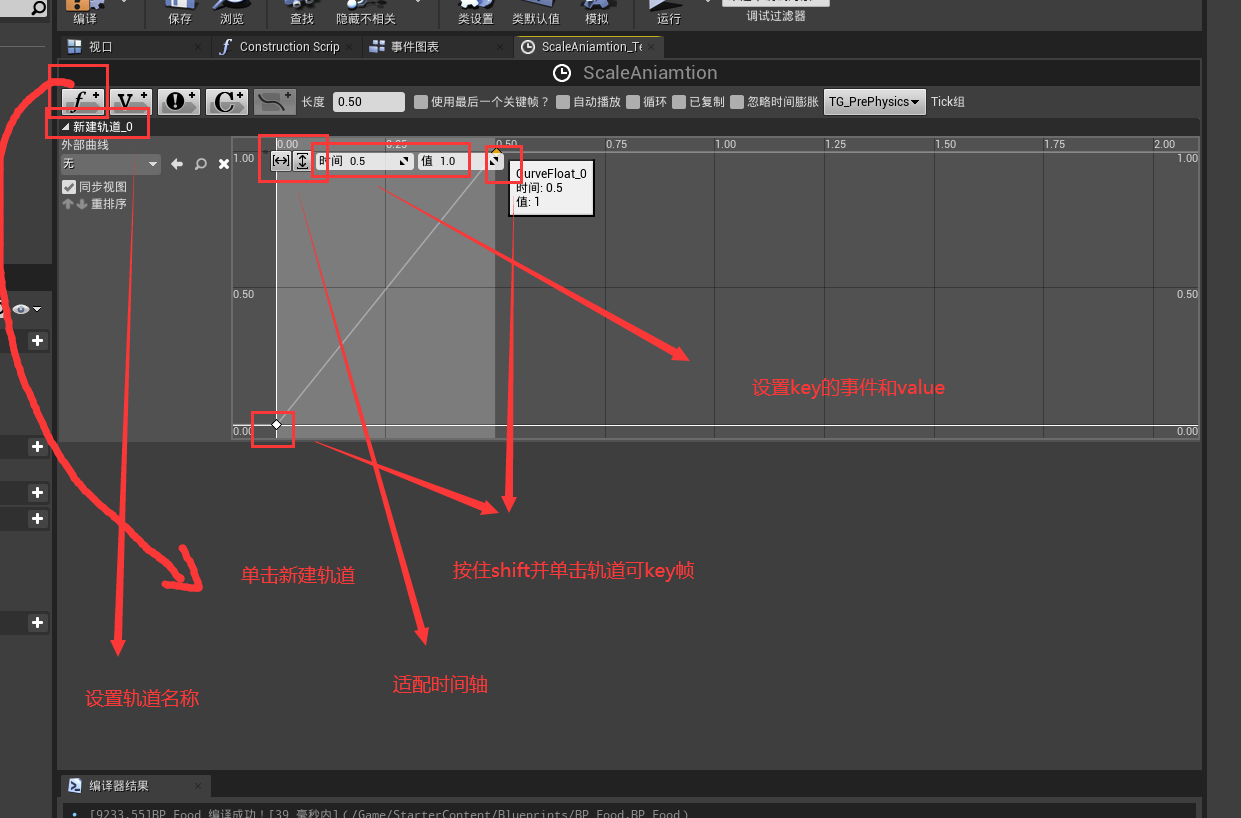Open the TG_PrePhysics tick group dropdown
Viewport: 1241px width, 818px height.
[x=874, y=102]
